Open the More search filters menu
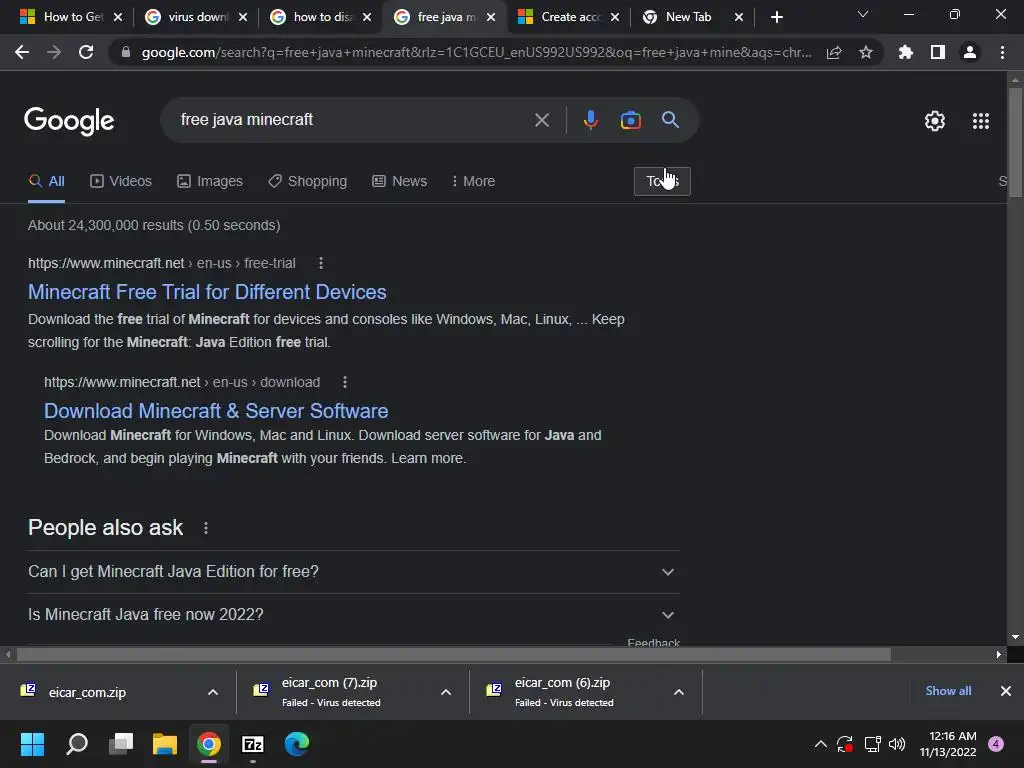 click(473, 181)
